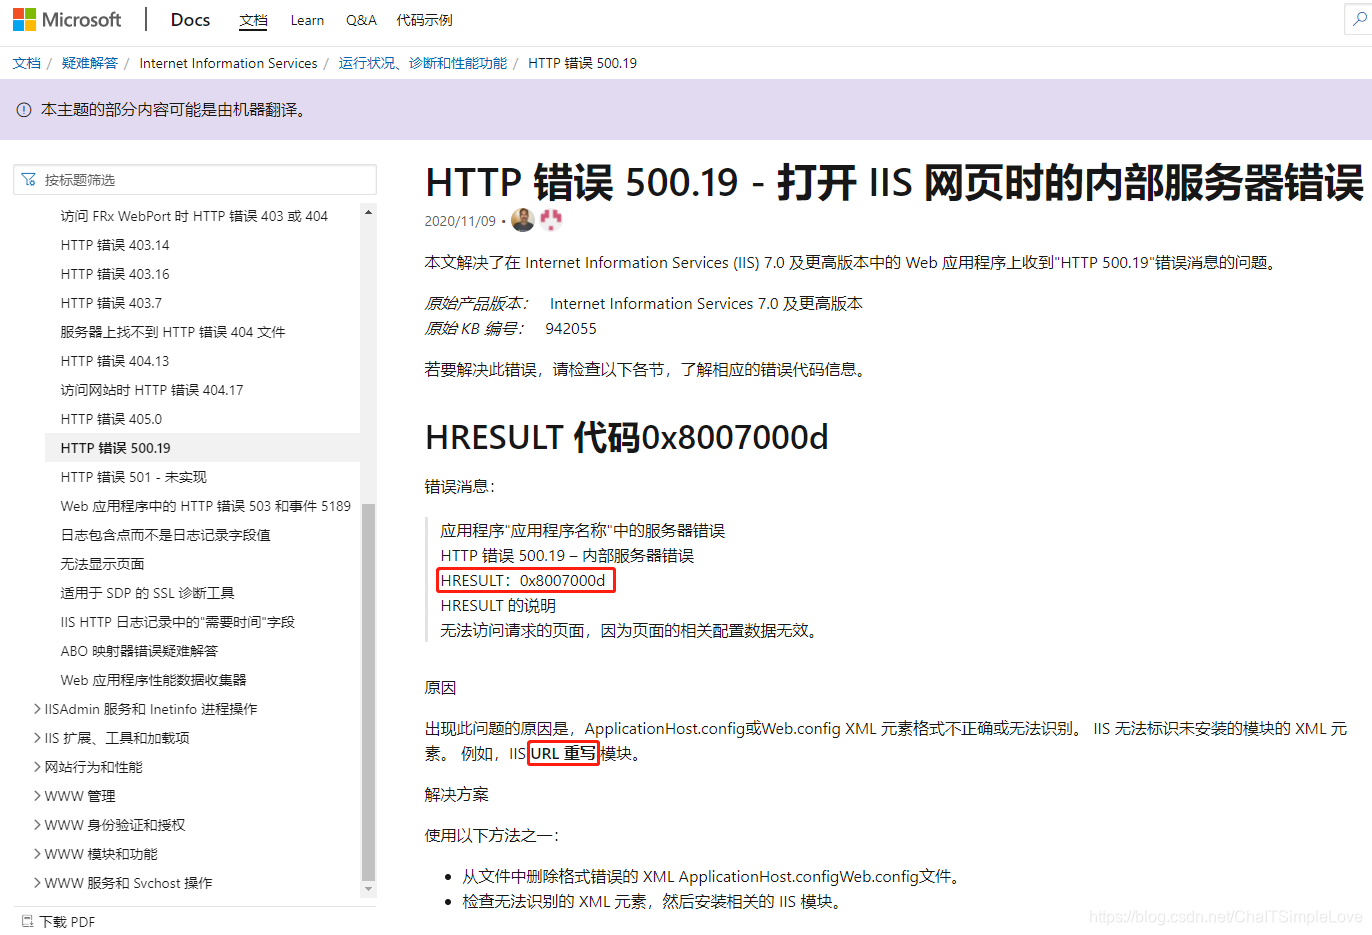This screenshot has height=935, width=1372.
Task: Select the 文档 nav tab
Action: [x=254, y=20]
